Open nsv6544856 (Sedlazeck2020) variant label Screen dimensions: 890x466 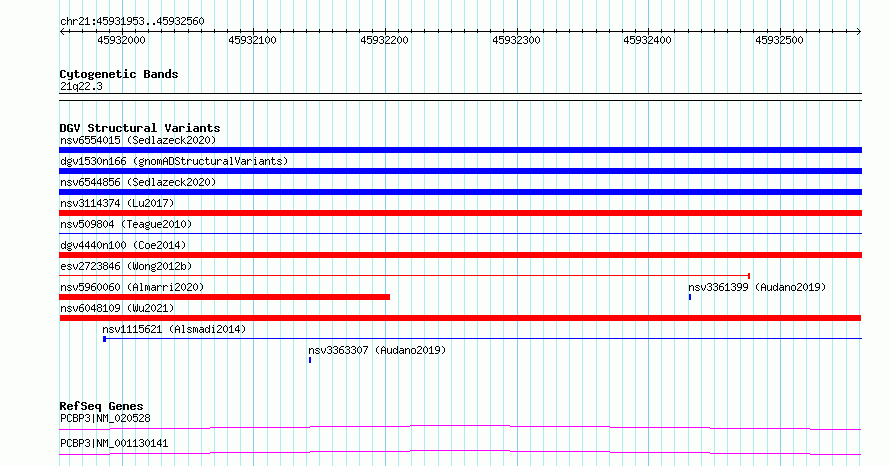point(138,182)
